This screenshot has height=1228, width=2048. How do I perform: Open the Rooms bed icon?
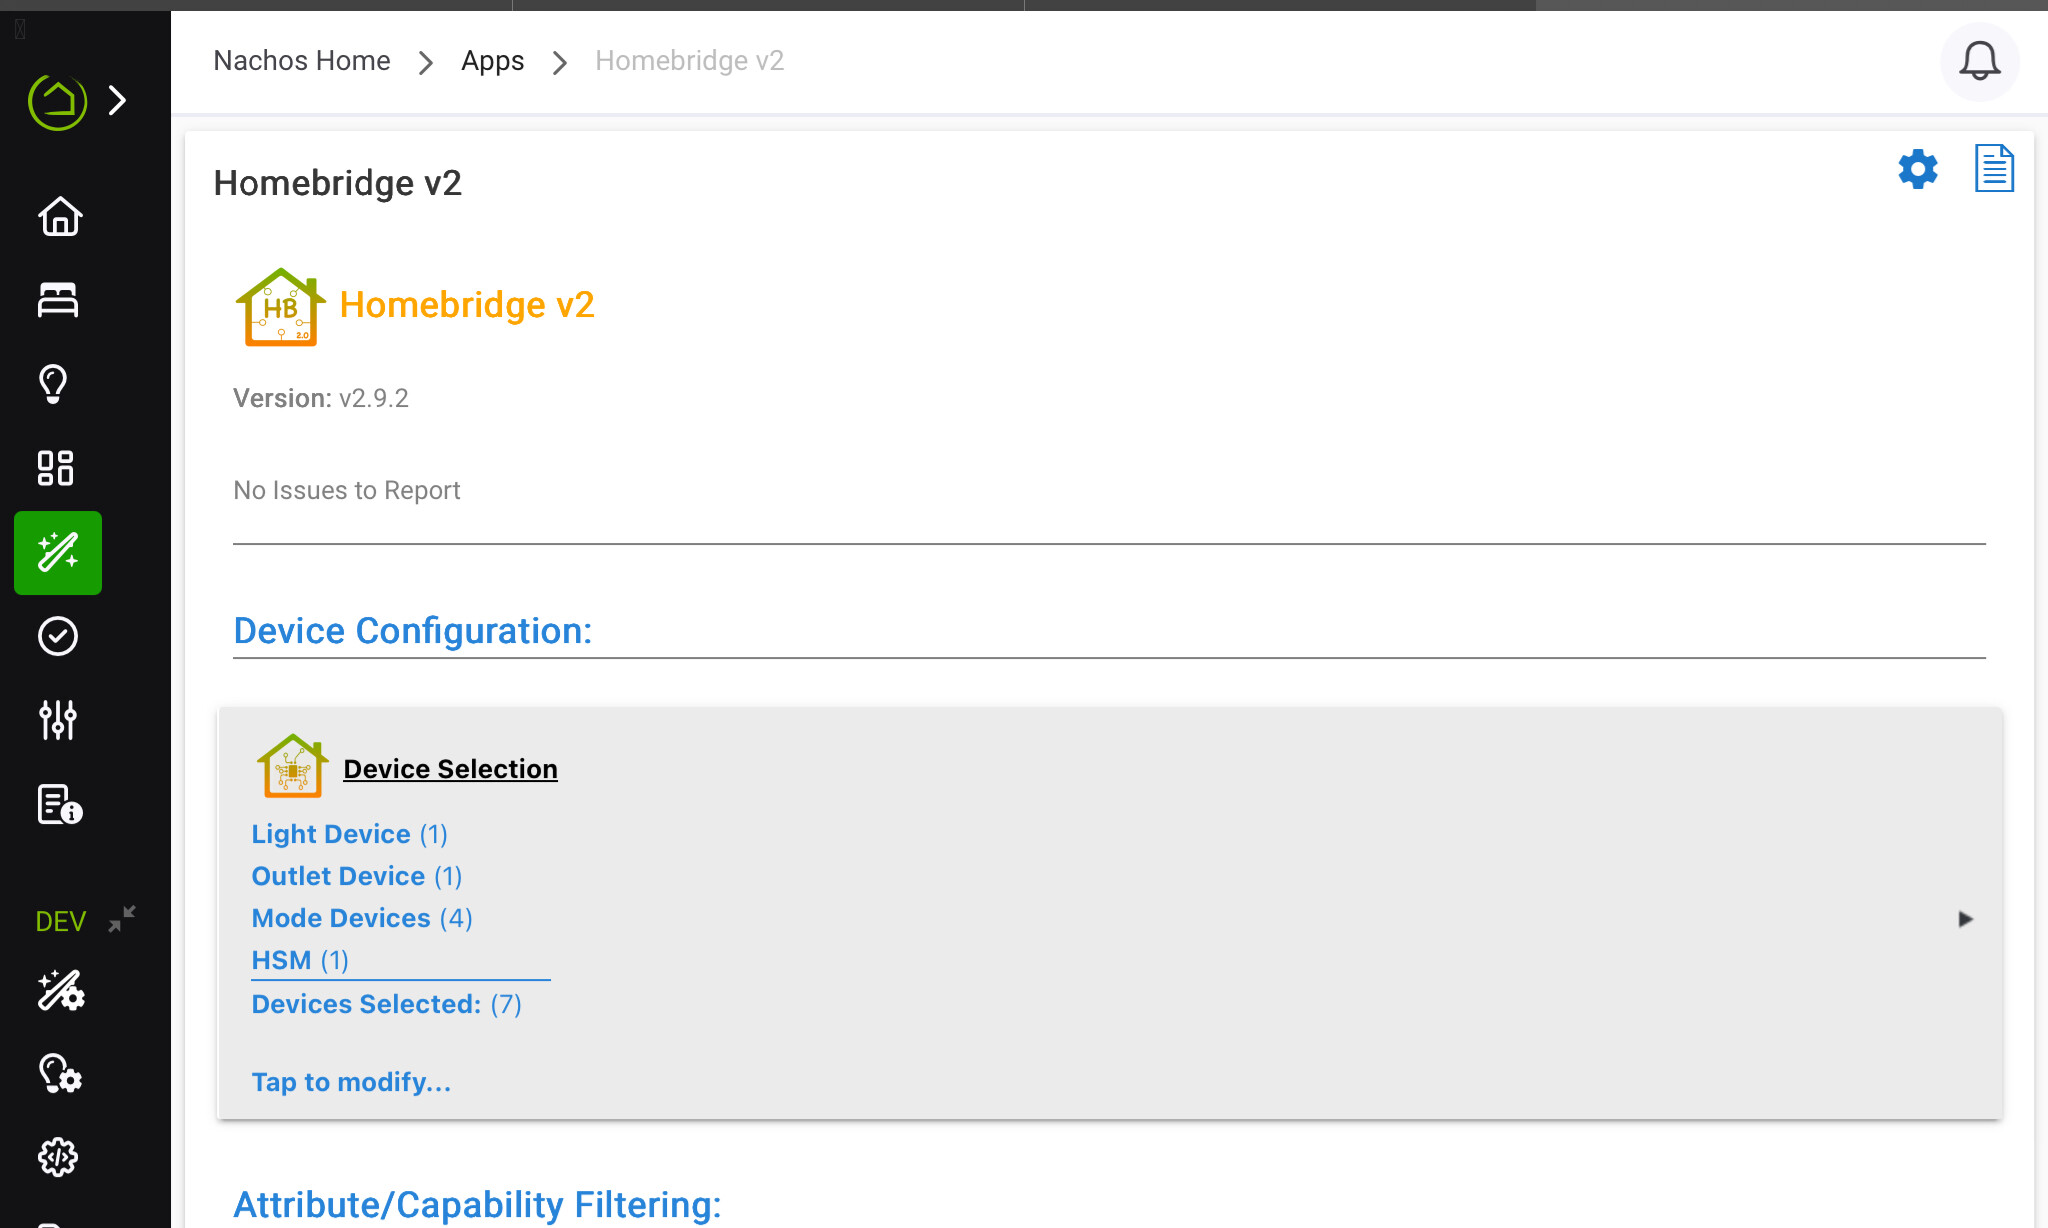point(58,300)
